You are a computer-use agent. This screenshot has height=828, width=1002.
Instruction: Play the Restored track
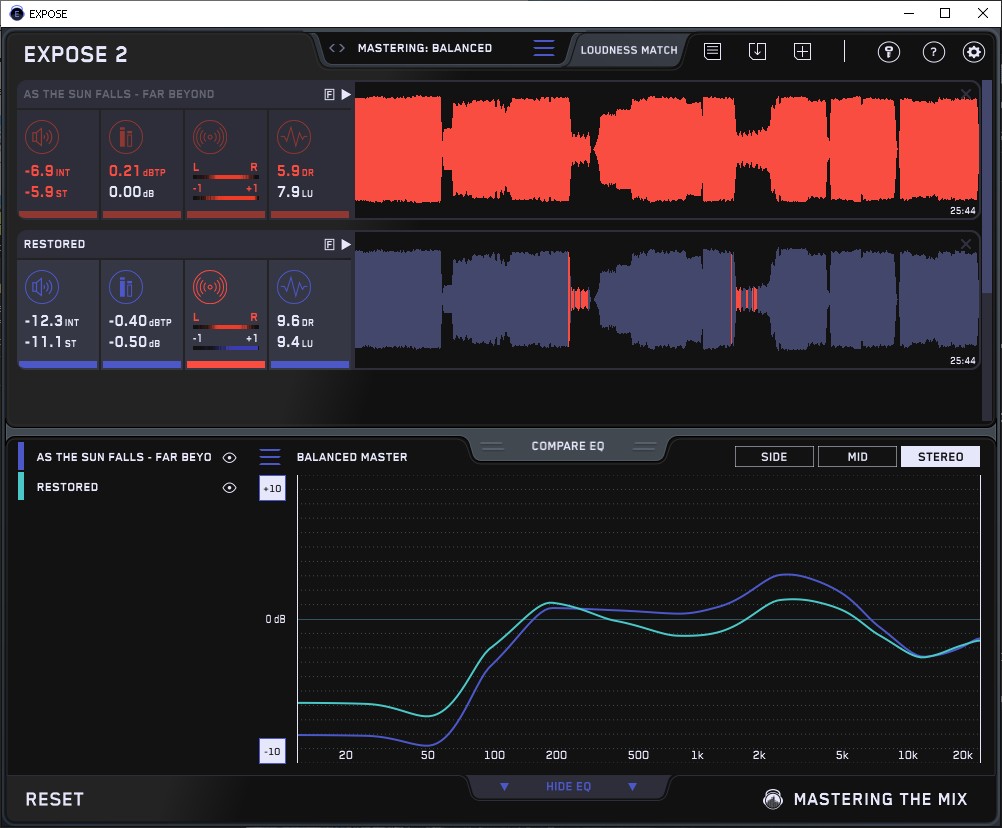346,244
